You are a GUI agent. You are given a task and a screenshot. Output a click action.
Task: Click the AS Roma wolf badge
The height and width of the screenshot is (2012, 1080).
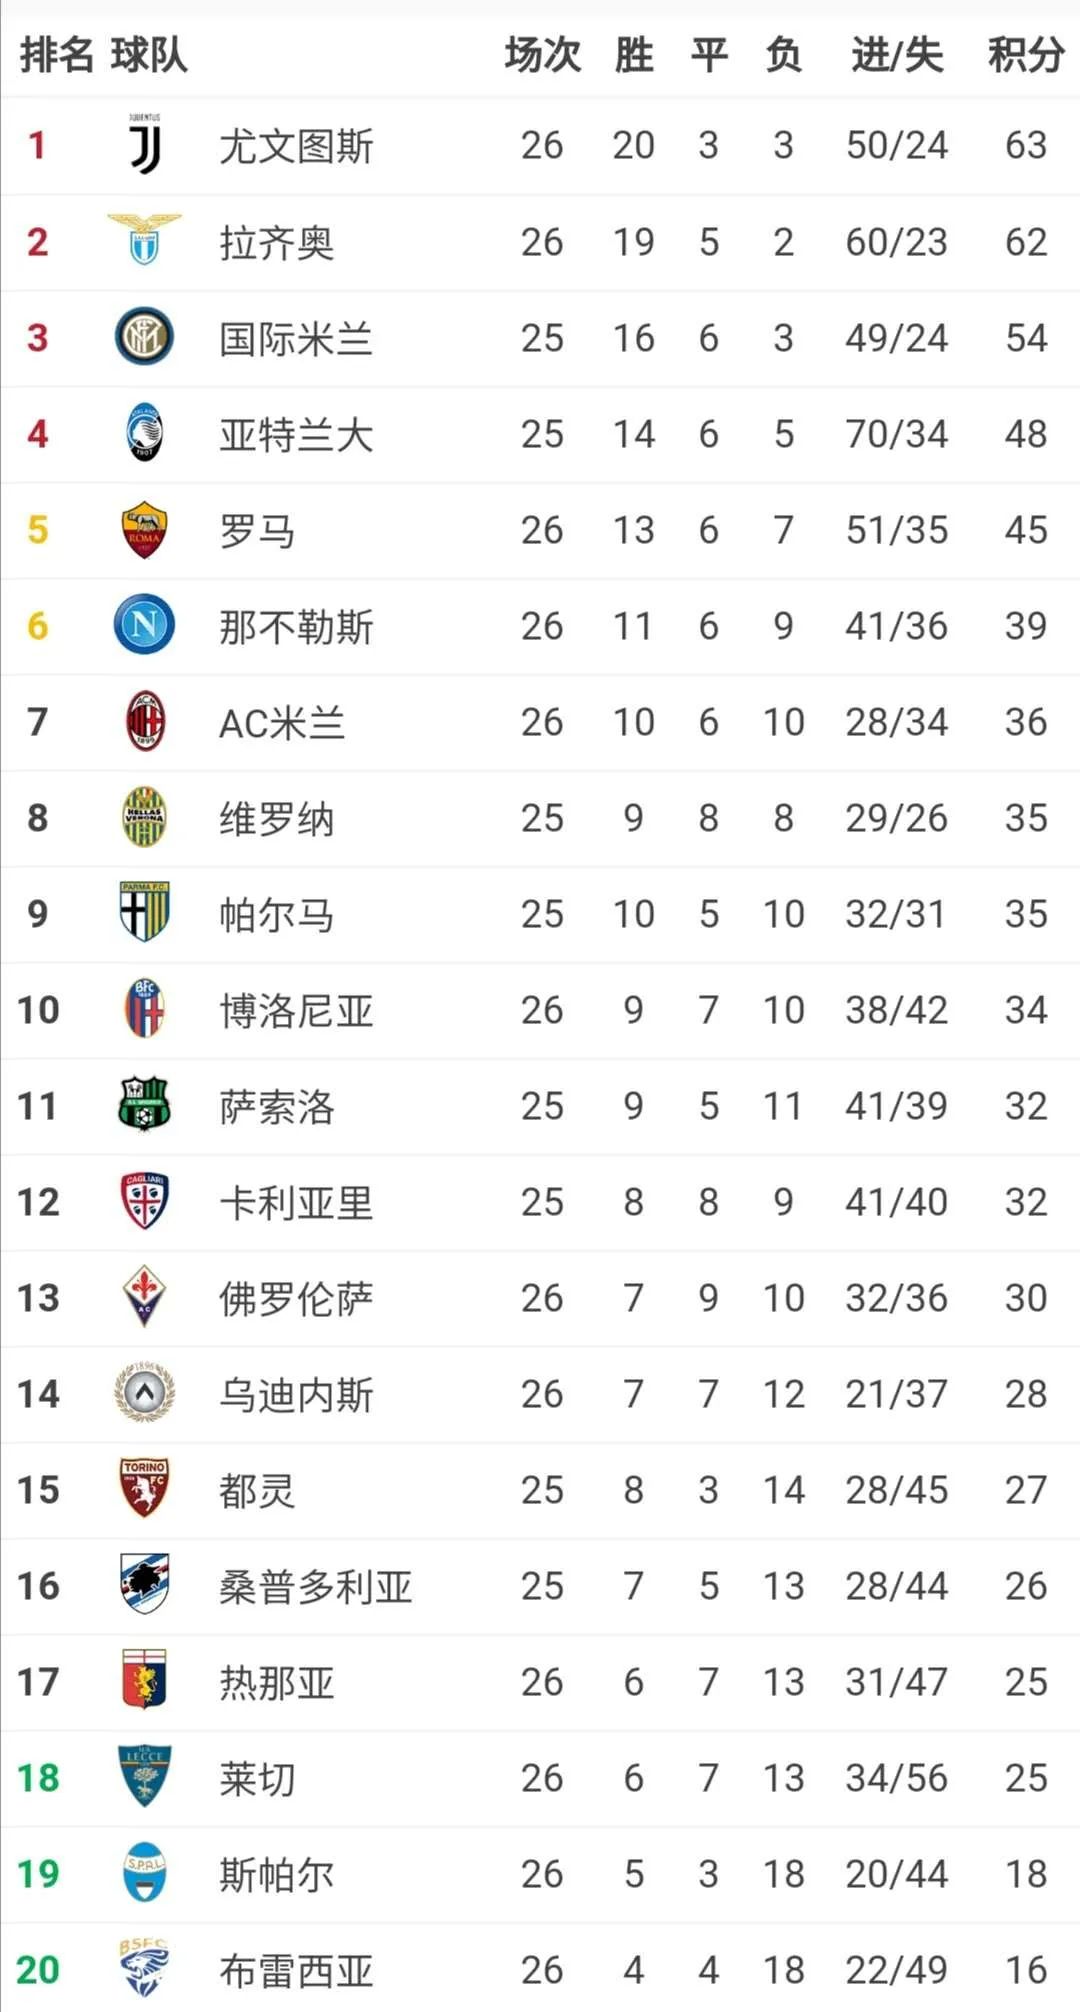[x=144, y=529]
